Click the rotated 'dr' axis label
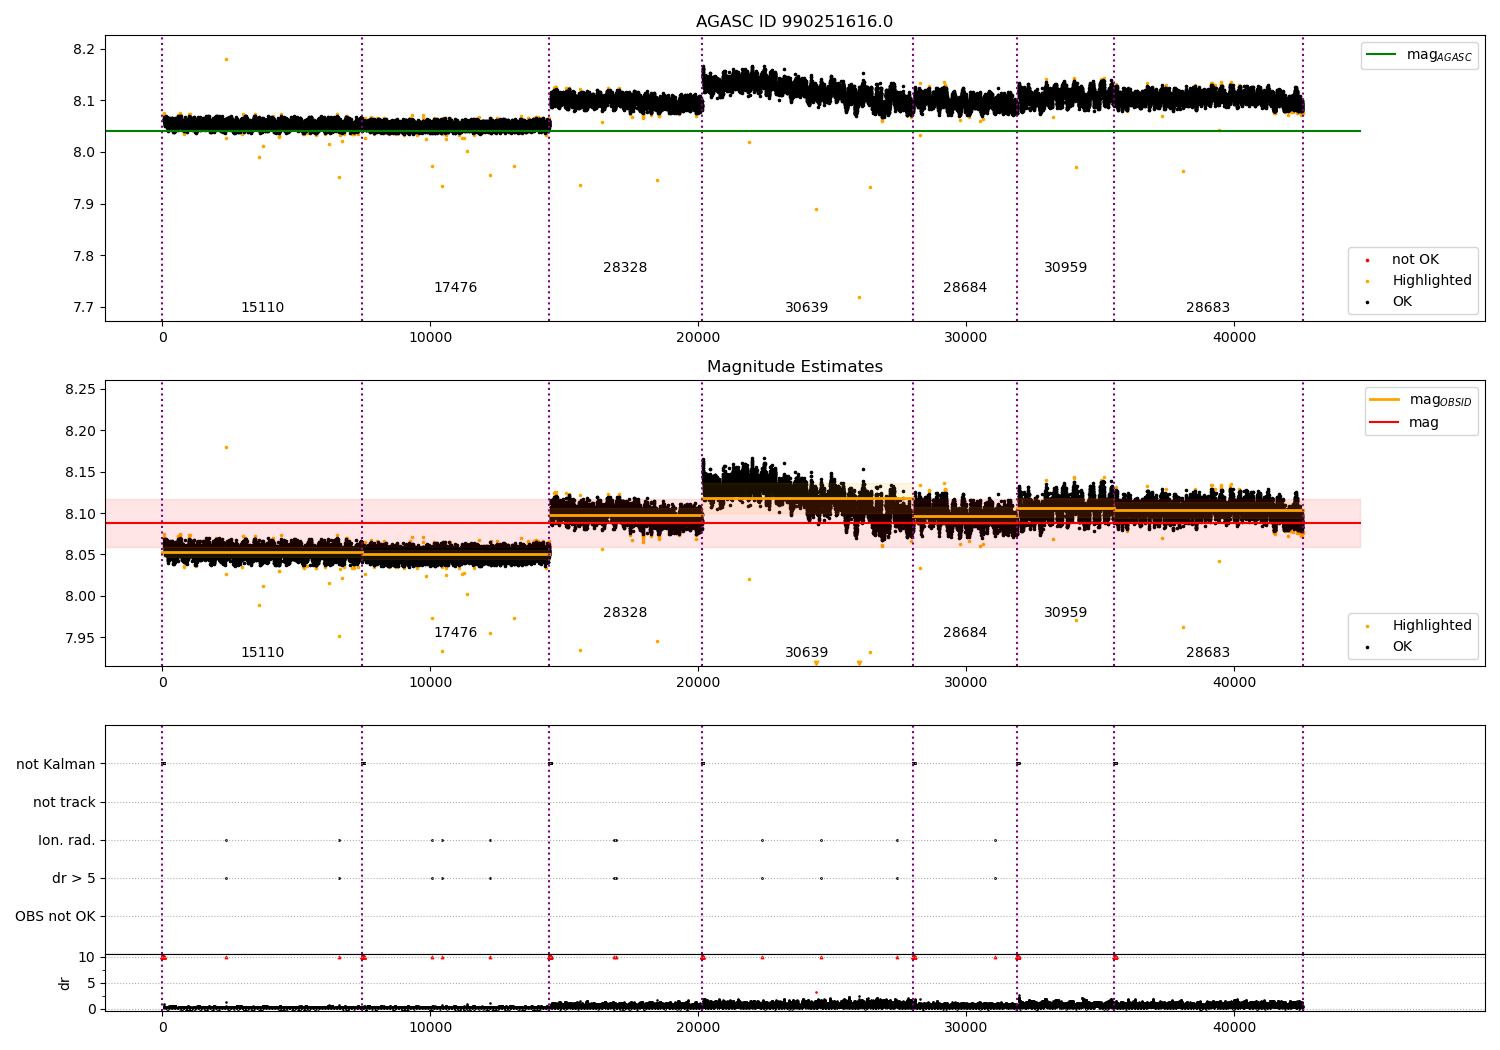The image size is (1500, 1050). pyautogui.click(x=65, y=983)
